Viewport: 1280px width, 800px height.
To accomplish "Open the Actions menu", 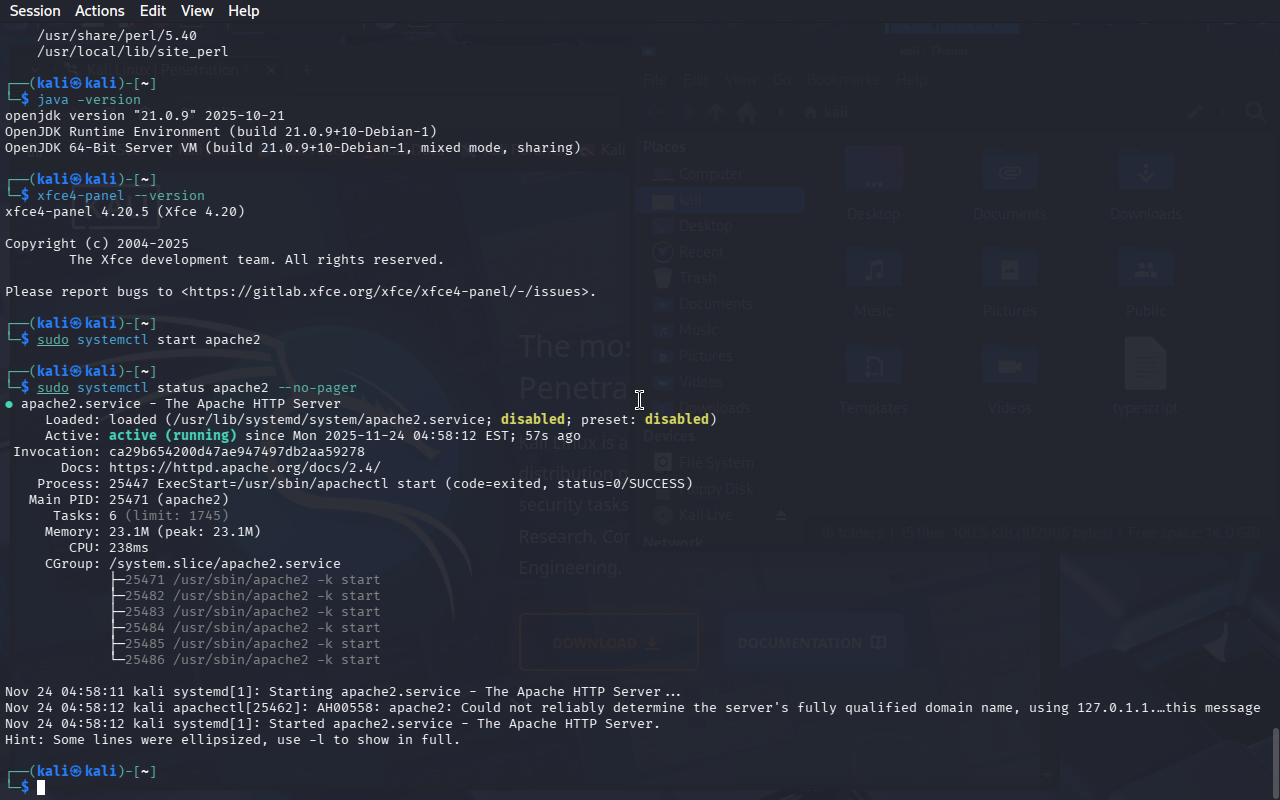I will click(100, 11).
